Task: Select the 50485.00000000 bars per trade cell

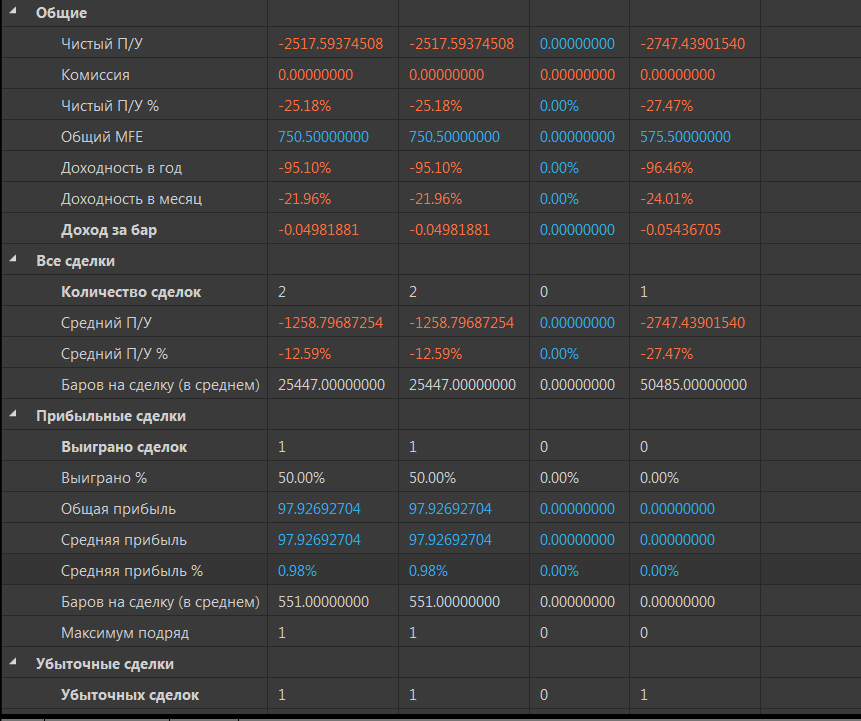Action: [x=693, y=385]
